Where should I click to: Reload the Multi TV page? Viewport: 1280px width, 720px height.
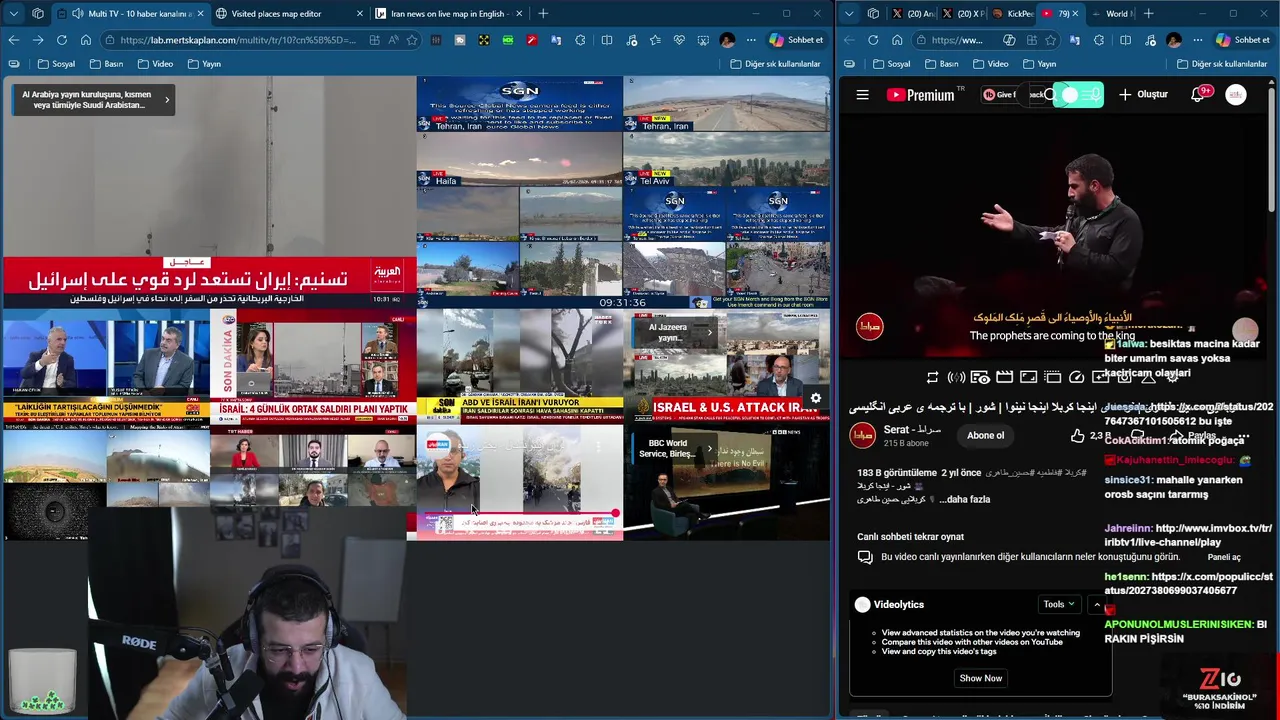62,40
